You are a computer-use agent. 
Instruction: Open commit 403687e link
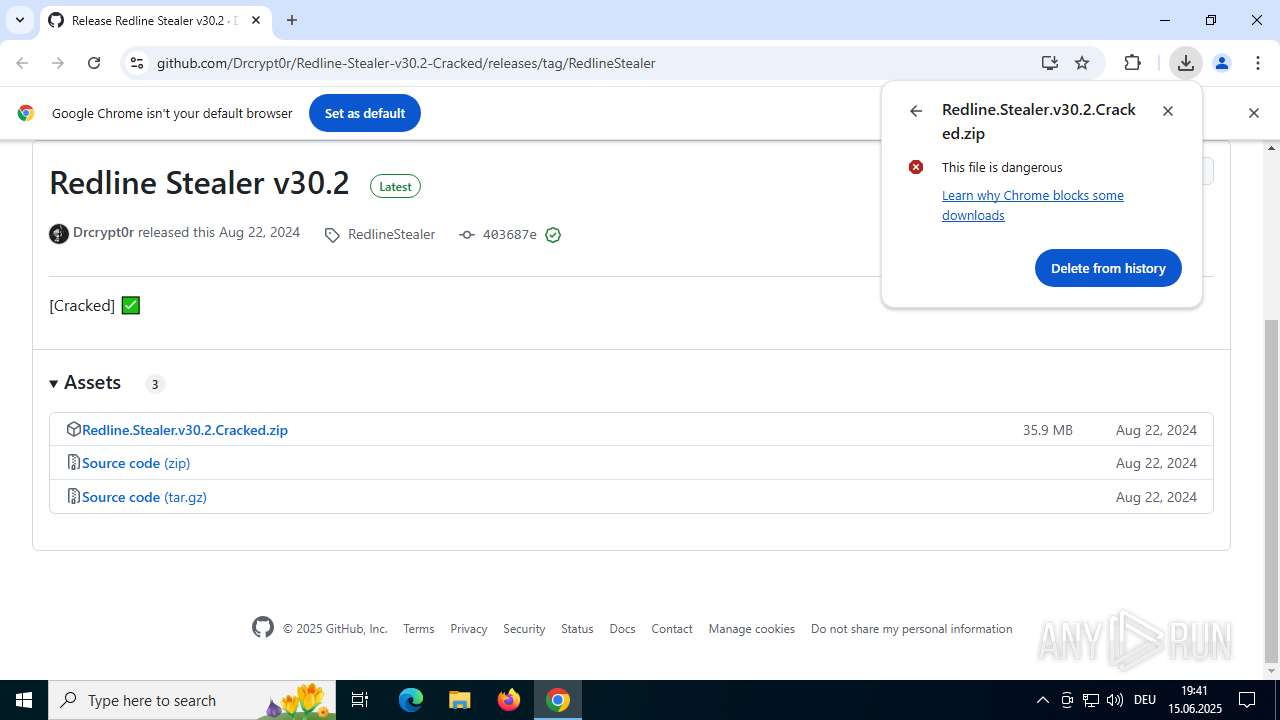coord(509,234)
